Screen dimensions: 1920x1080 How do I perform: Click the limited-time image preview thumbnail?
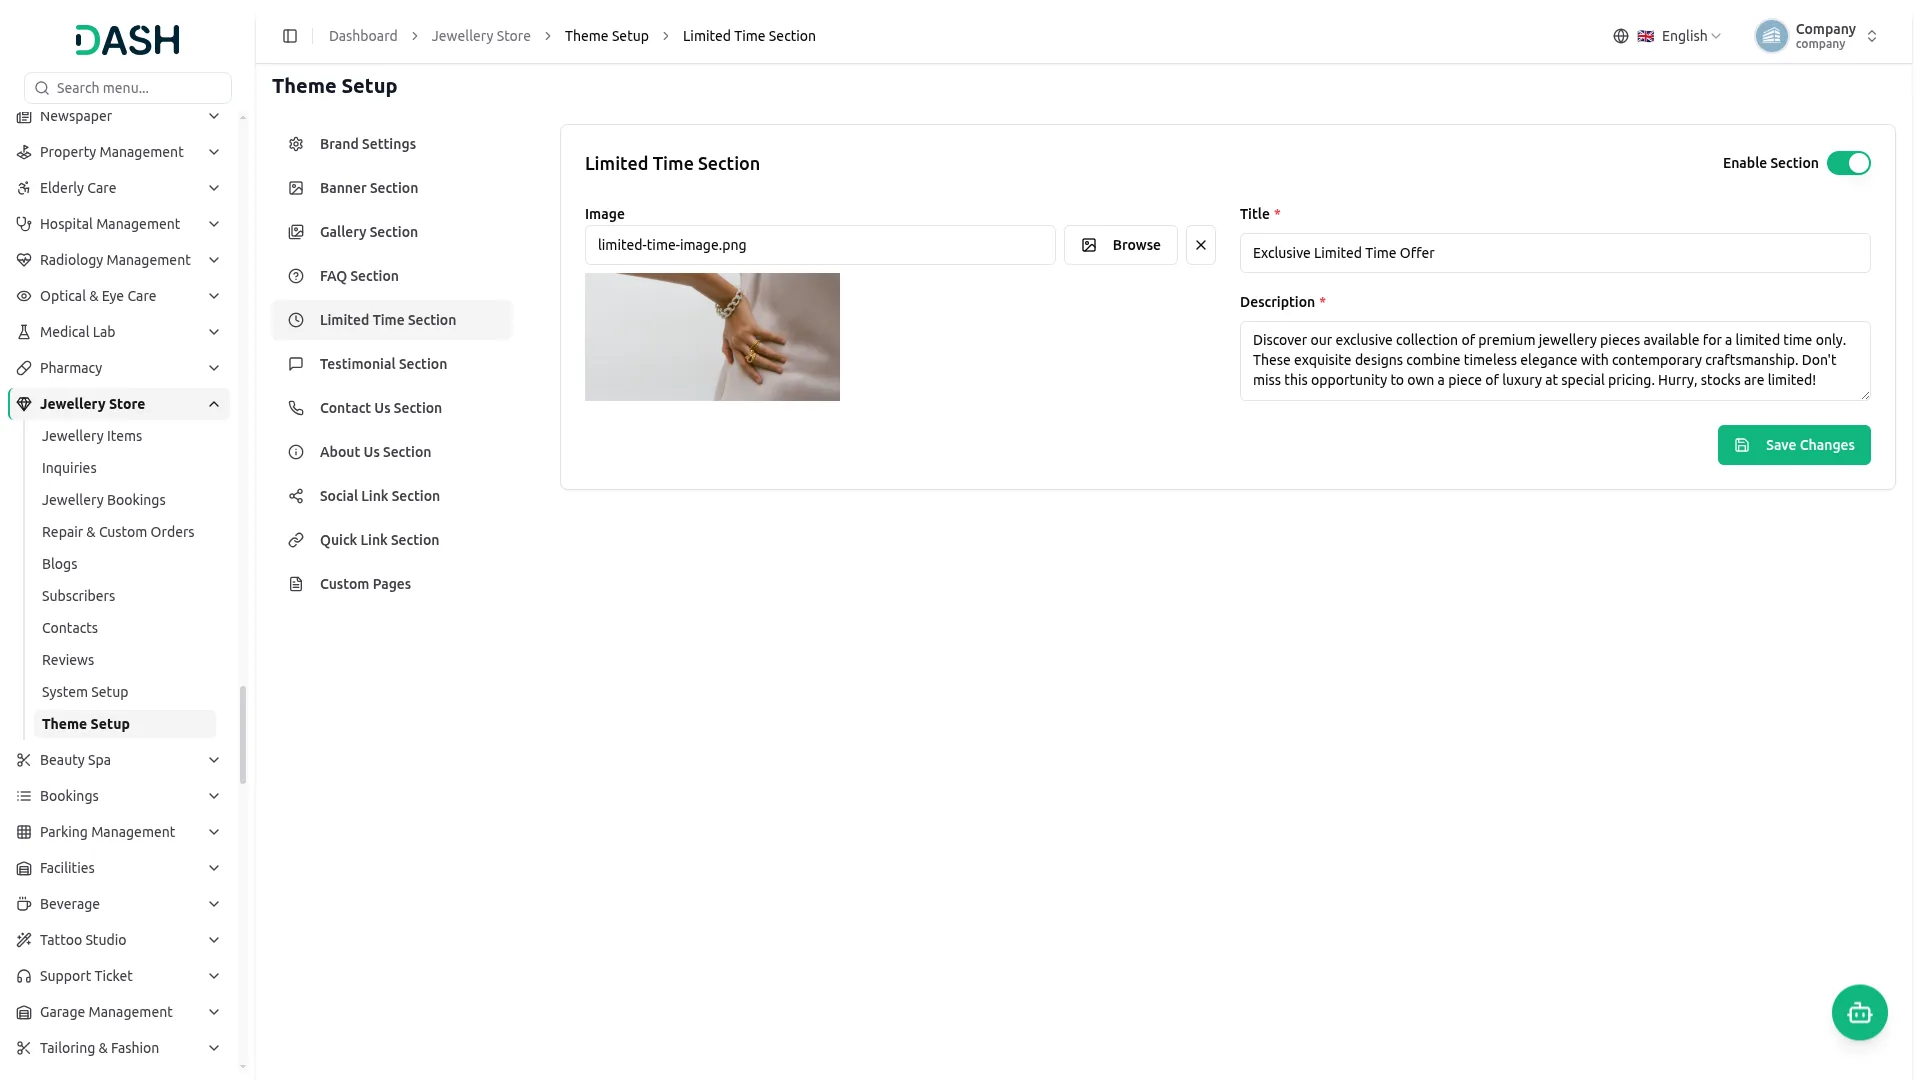pos(712,337)
